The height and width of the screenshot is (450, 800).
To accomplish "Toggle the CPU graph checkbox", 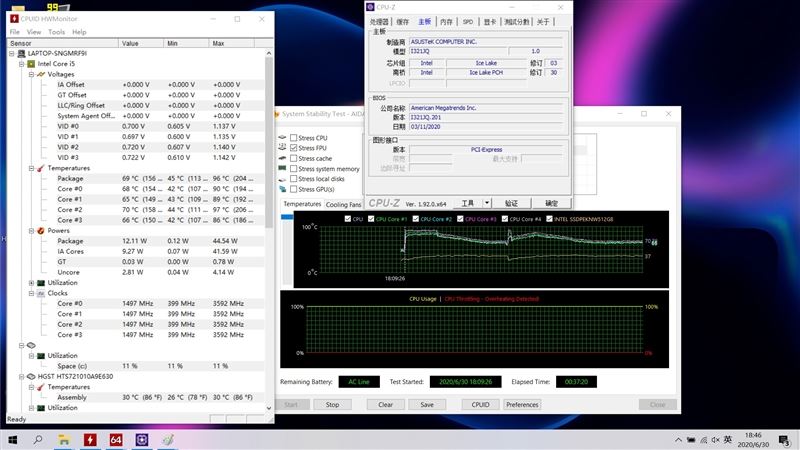I will coord(347,219).
